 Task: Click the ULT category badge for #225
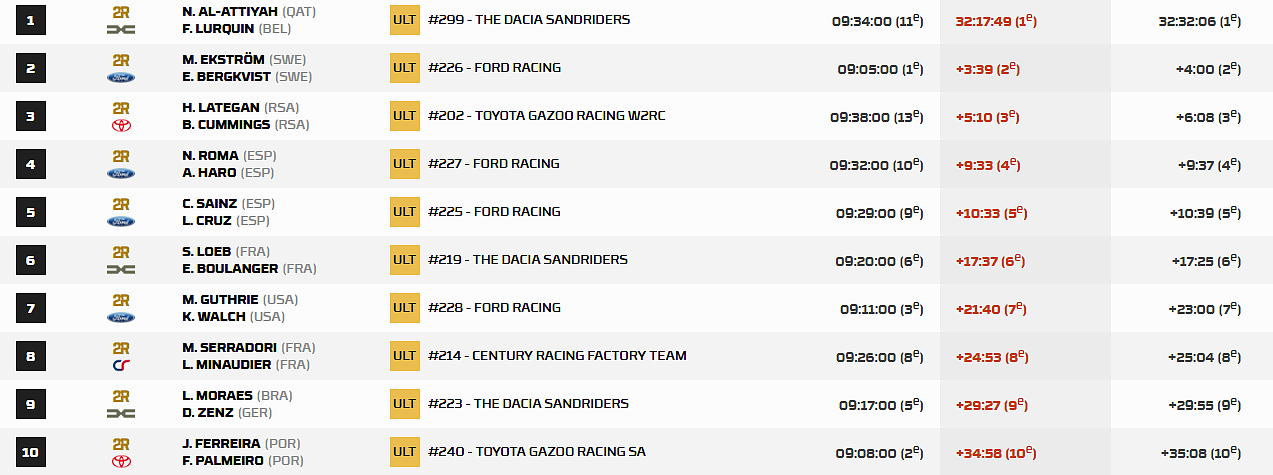pyautogui.click(x=404, y=212)
